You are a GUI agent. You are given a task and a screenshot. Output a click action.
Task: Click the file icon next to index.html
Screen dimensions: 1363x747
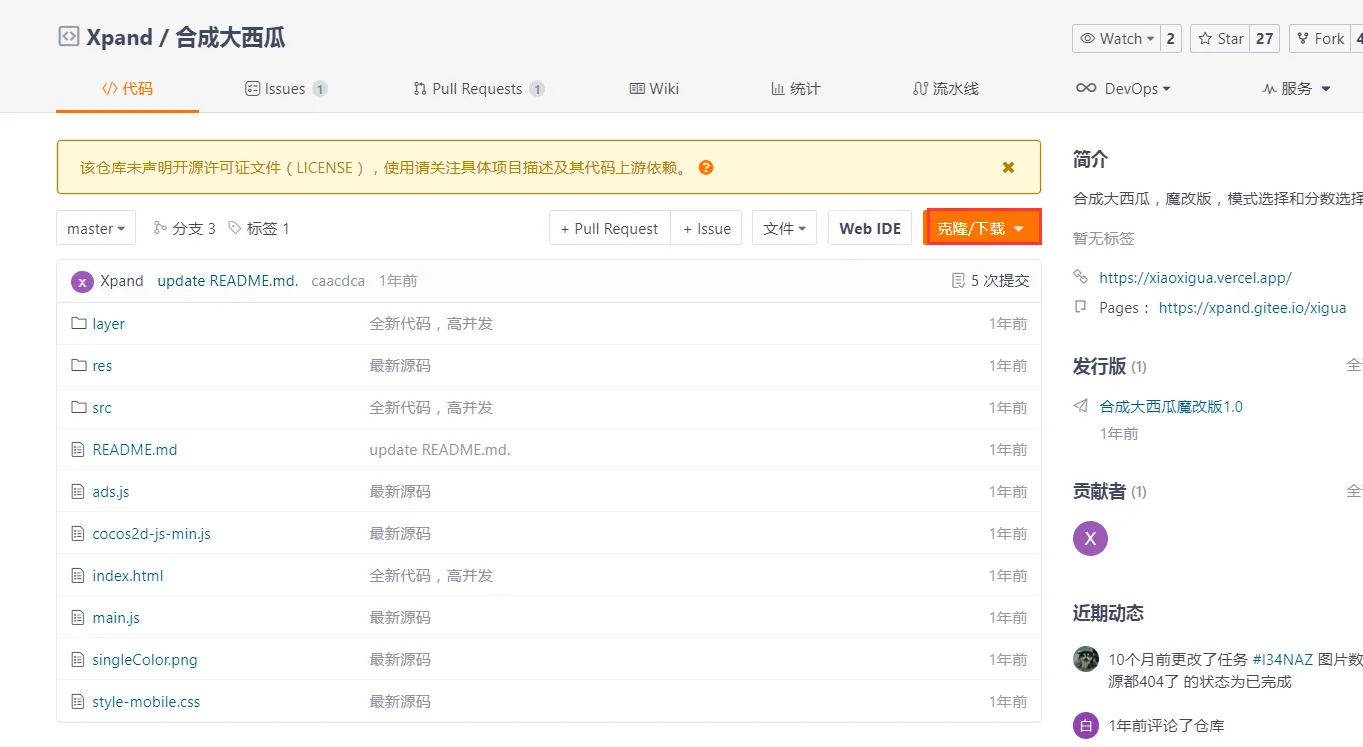[79, 576]
